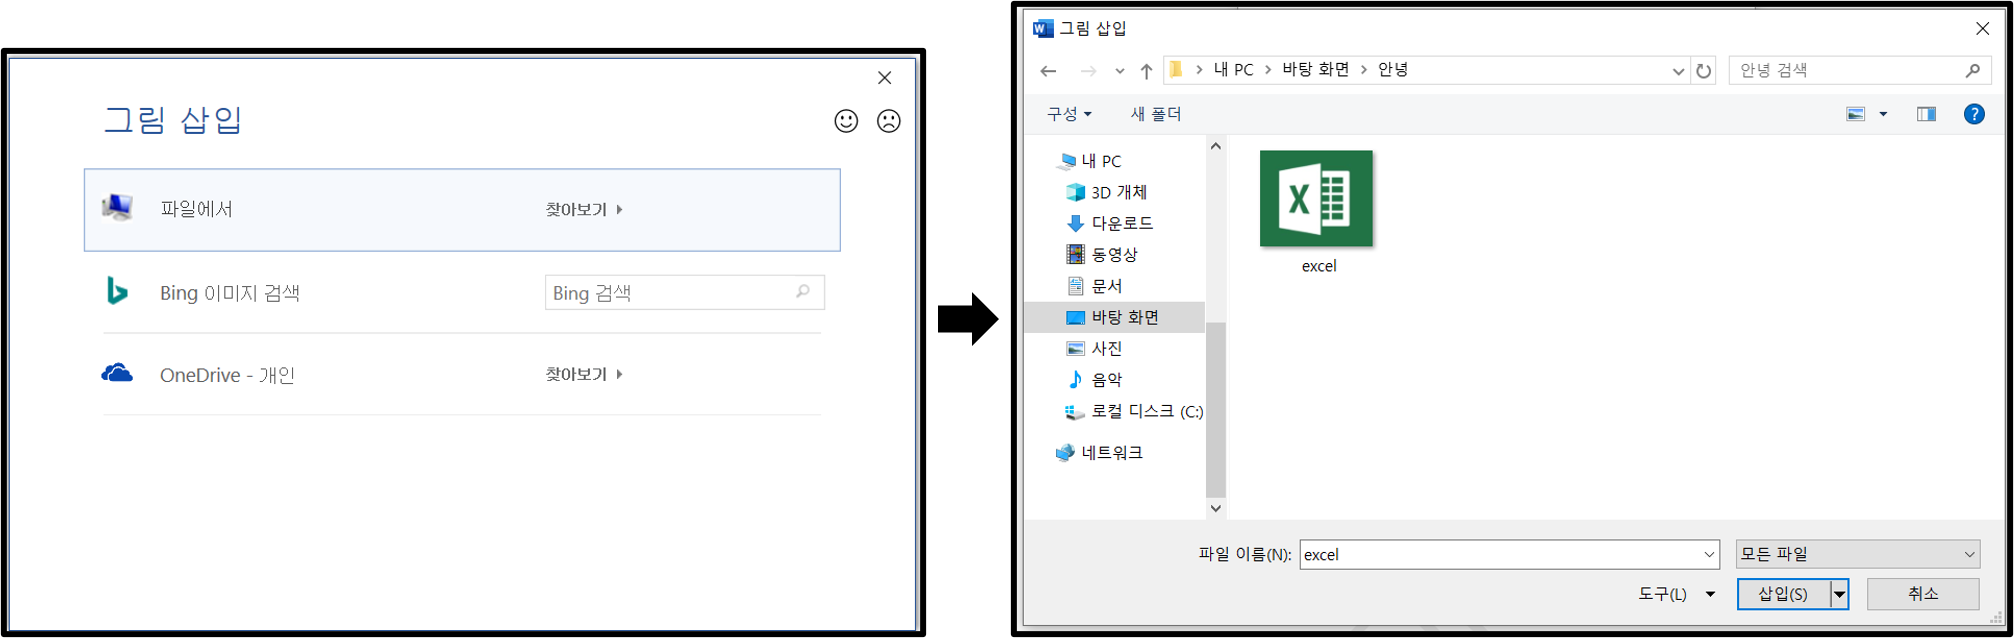Click the Bing logo icon
The height and width of the screenshot is (638, 2014).
tap(117, 291)
